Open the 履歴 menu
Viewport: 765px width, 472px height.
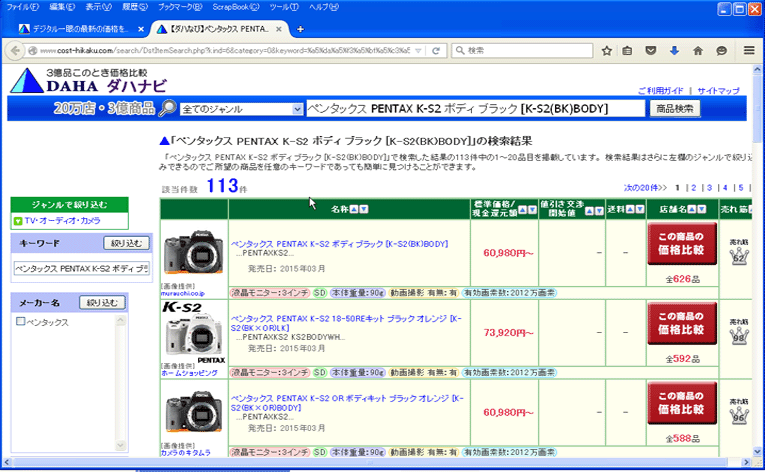(135, 7)
